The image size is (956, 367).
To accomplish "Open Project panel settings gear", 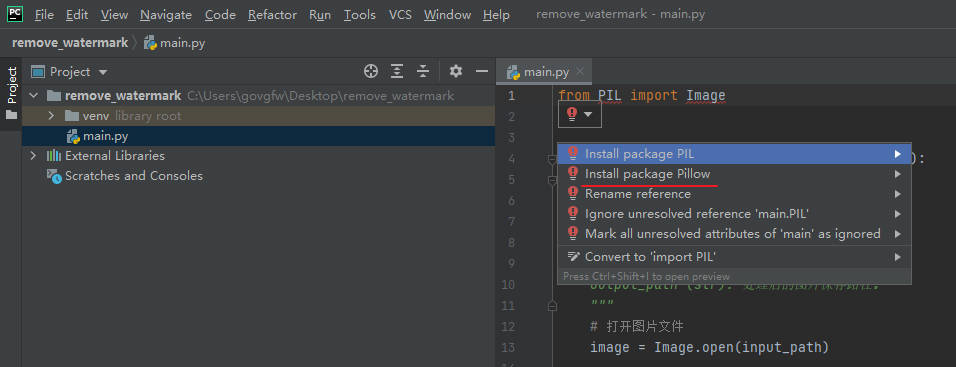I will (x=455, y=71).
